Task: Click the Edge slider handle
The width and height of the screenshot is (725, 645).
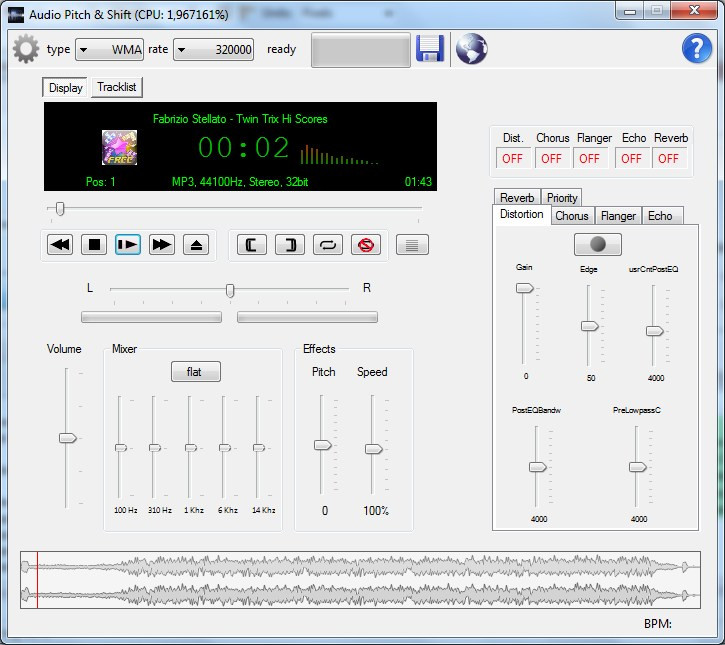Action: coord(590,326)
